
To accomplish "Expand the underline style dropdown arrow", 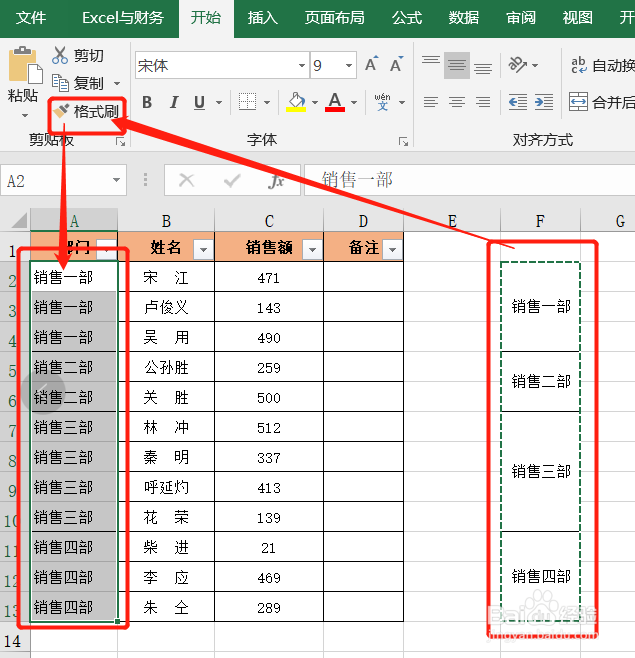I will (x=219, y=102).
